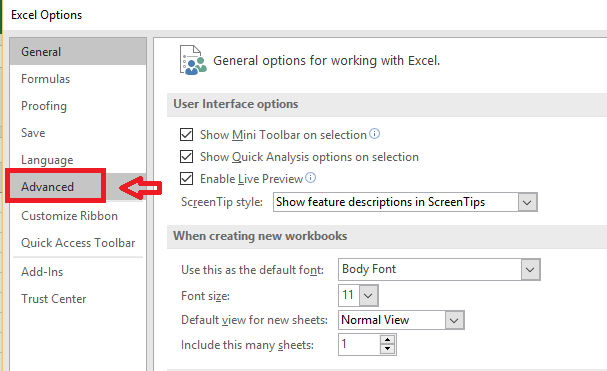Click into the Include this many sheets field
Image resolution: width=607 pixels, height=371 pixels.
pos(360,345)
